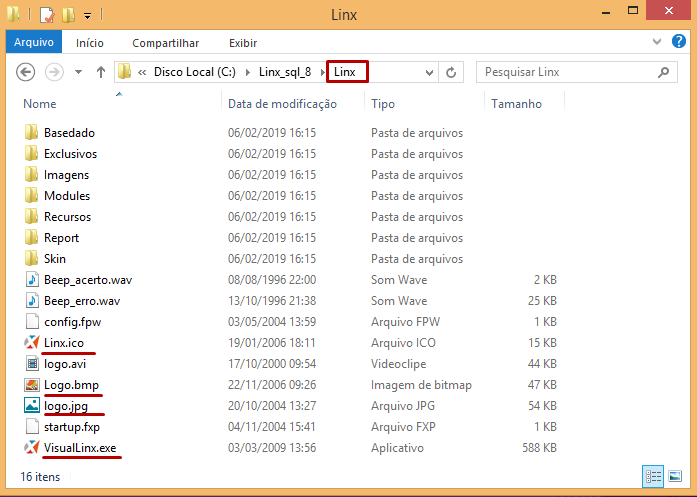Select the Imagens folder icon
This screenshot has height=497, width=697.
[x=32, y=174]
